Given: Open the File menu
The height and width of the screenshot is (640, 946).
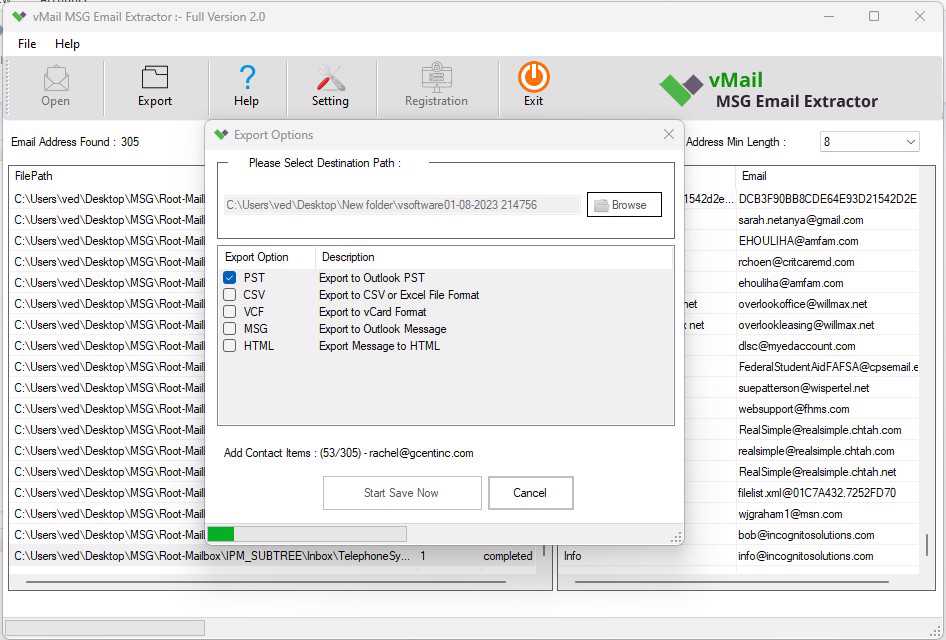Looking at the screenshot, I should point(27,43).
